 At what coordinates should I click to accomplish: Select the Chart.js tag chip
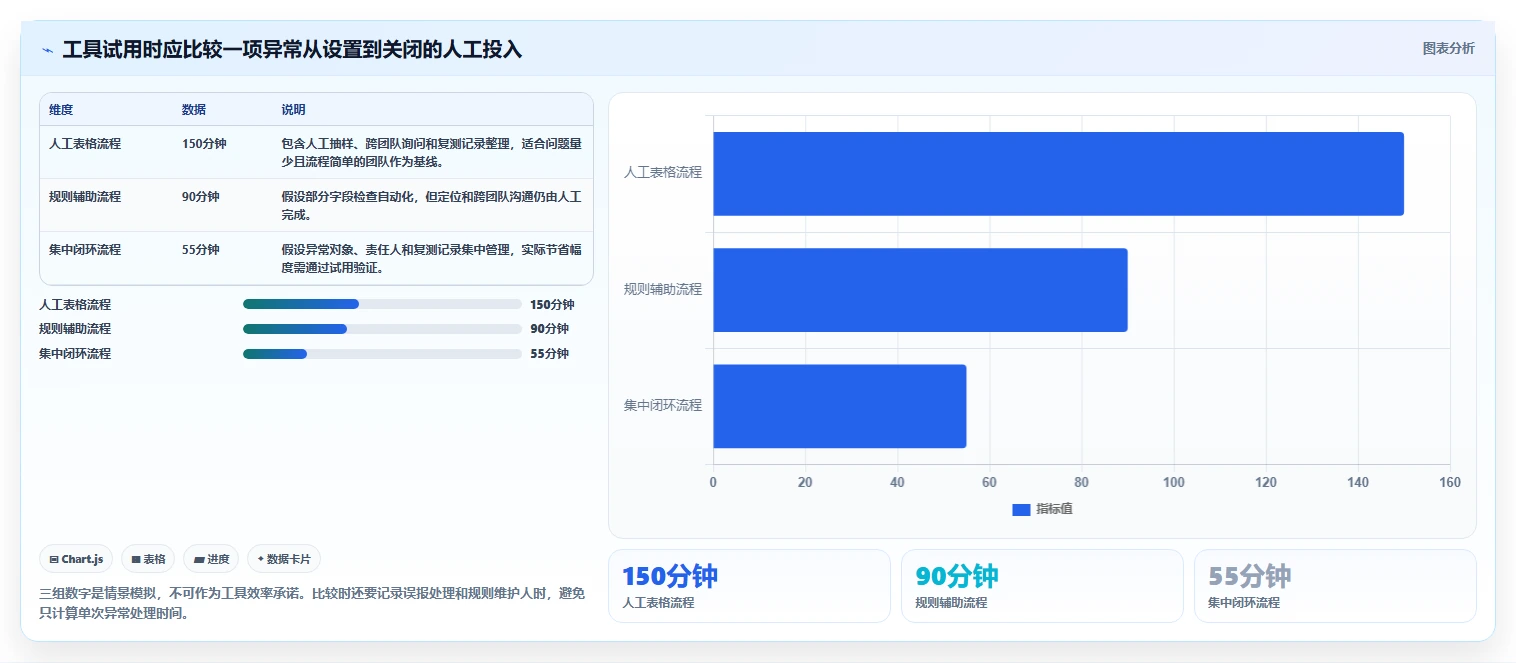click(76, 559)
